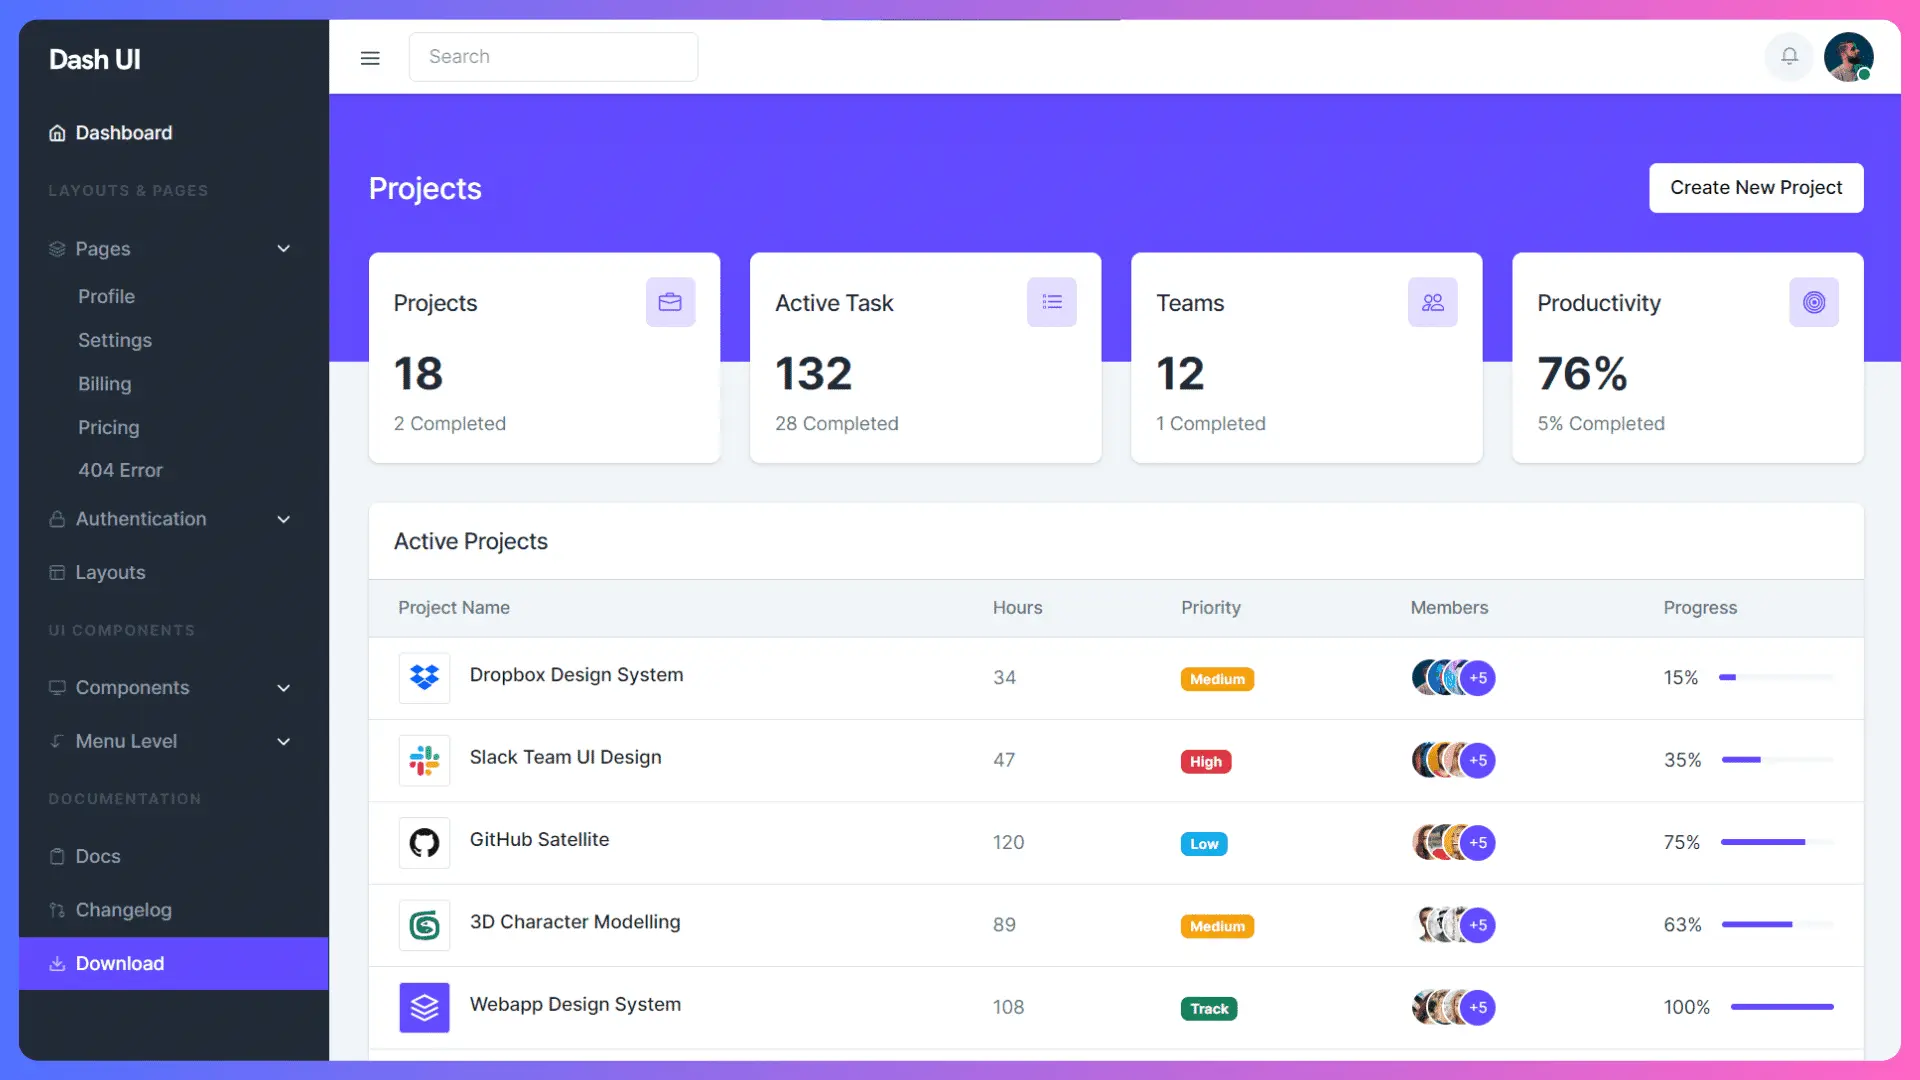This screenshot has width=1920, height=1080.
Task: Click the GitHub logo icon in table
Action: coord(424,843)
